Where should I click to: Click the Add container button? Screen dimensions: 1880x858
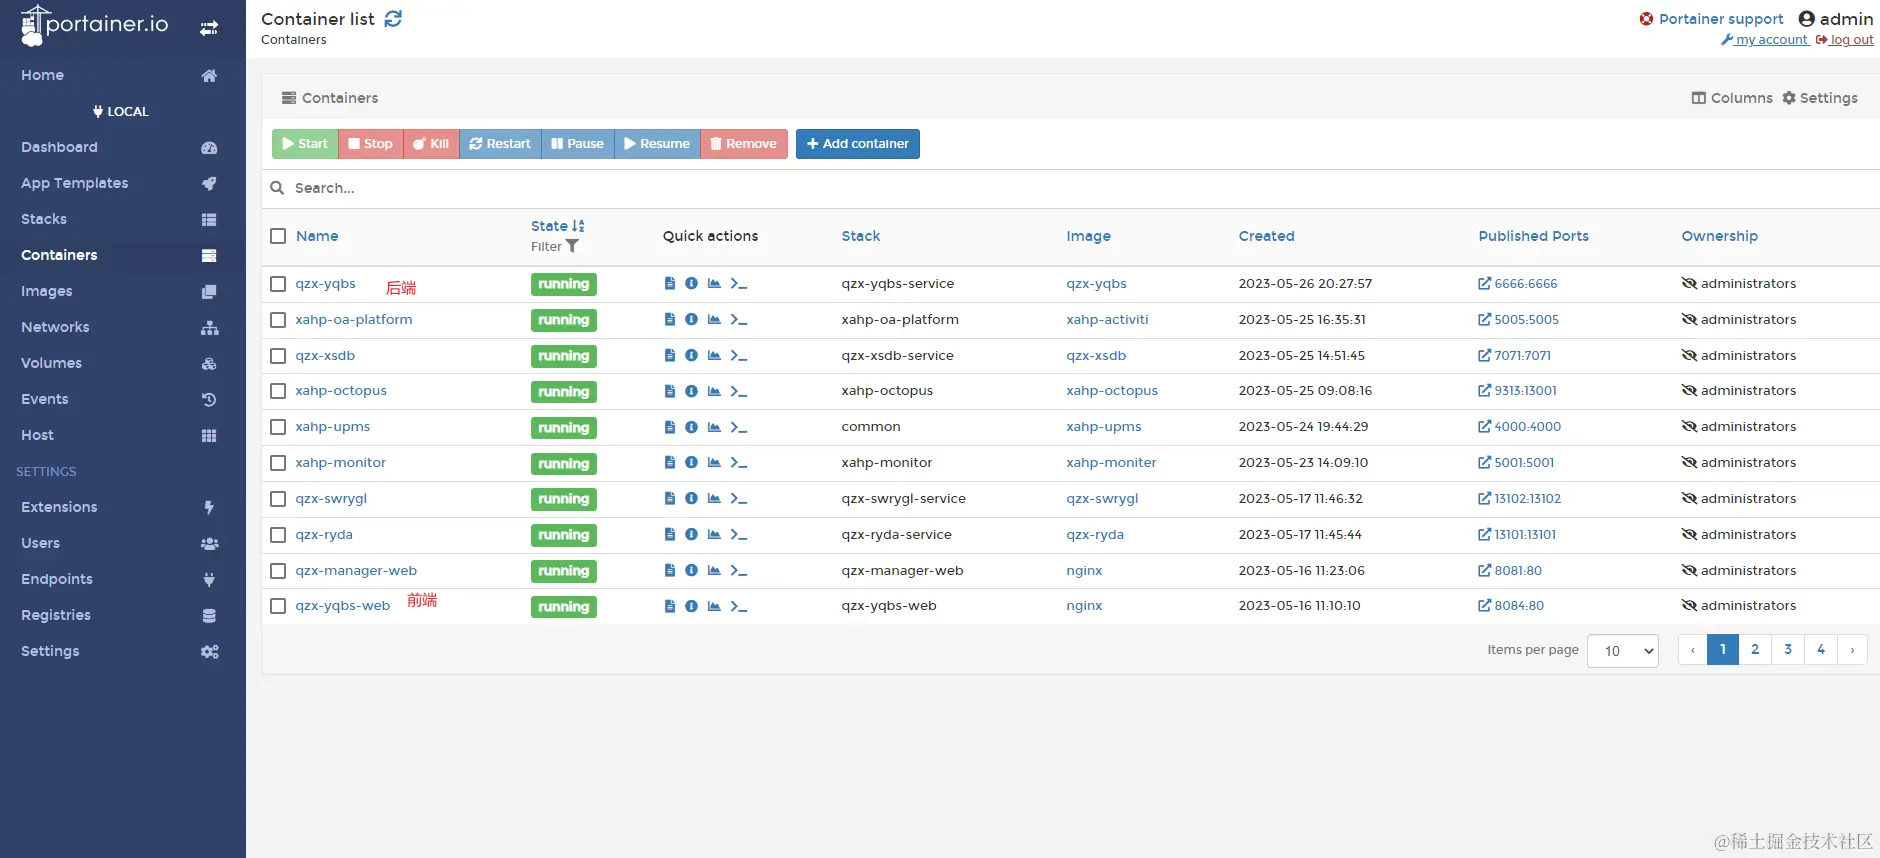(x=858, y=144)
